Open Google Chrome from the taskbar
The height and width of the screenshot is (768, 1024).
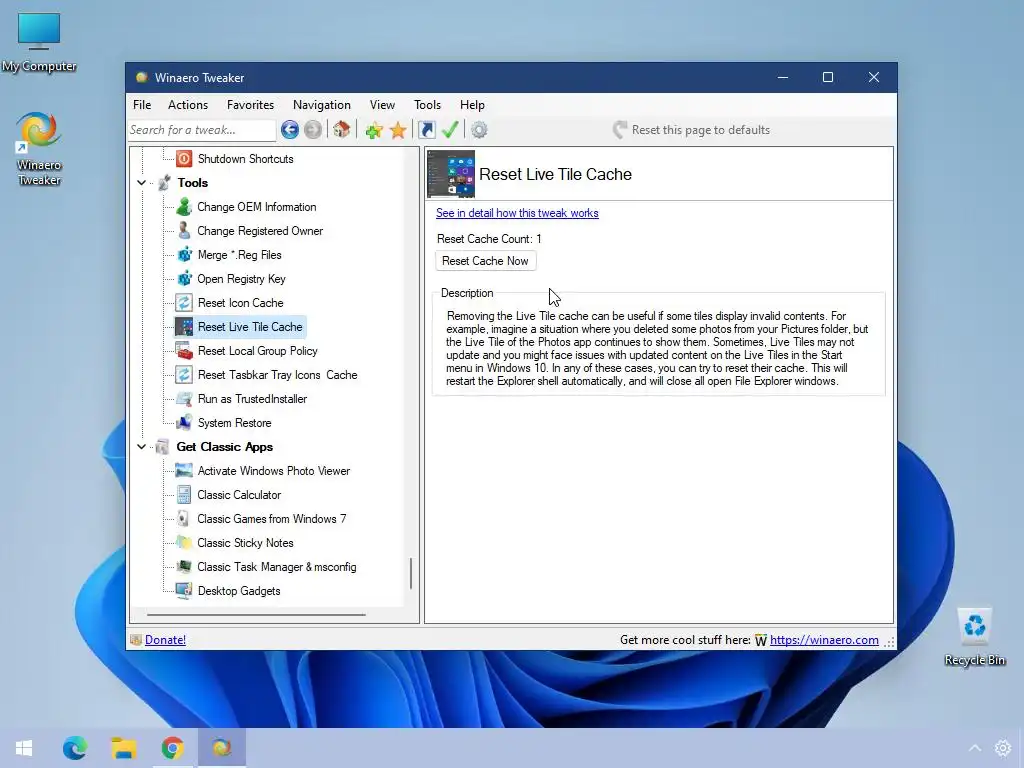coord(172,748)
